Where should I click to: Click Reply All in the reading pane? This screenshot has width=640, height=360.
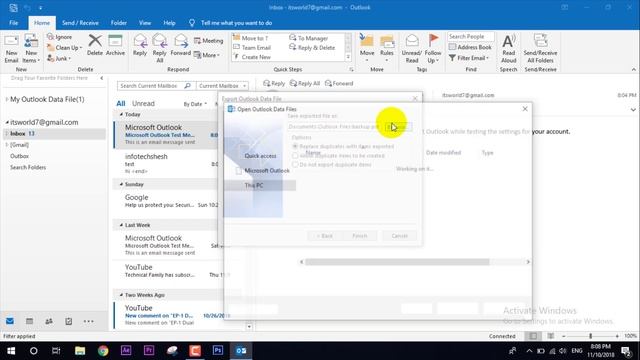(x=304, y=83)
